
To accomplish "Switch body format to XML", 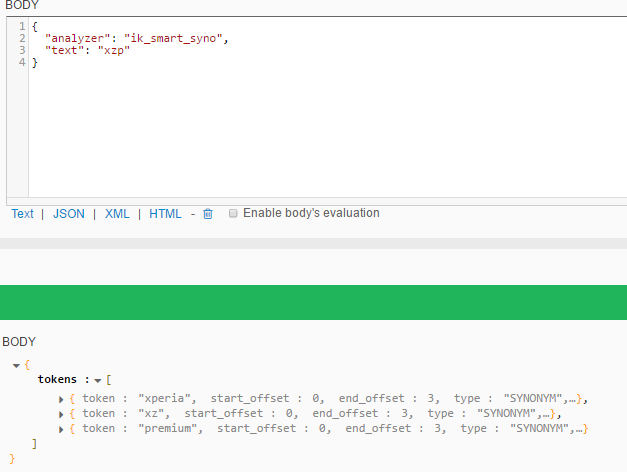I will [x=117, y=214].
